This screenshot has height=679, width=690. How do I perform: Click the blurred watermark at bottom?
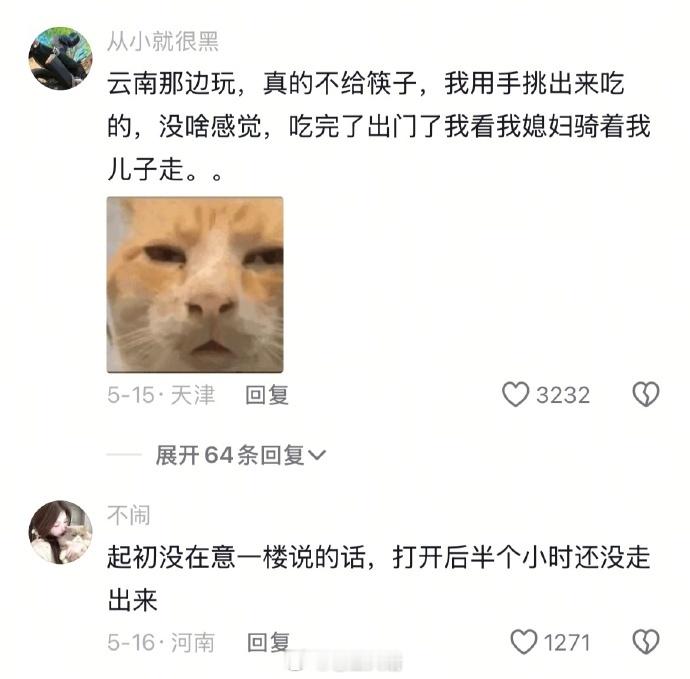pyautogui.click(x=344, y=661)
